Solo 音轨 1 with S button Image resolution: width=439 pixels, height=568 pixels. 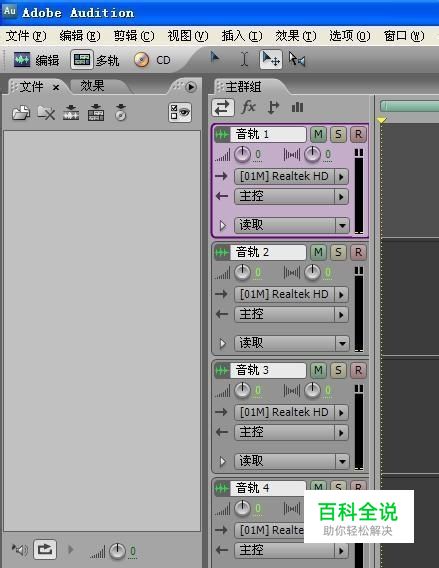(338, 134)
